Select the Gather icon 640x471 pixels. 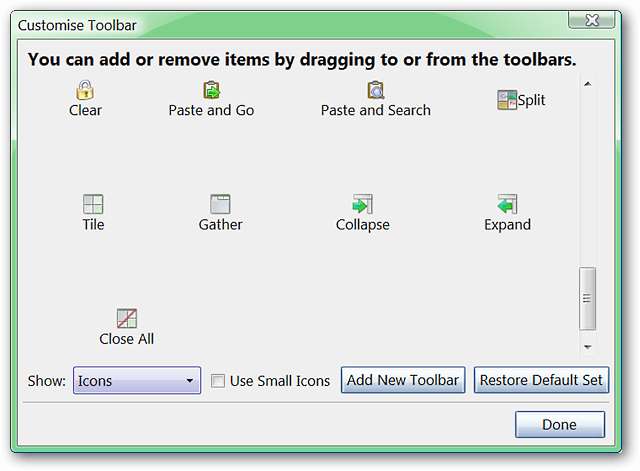pyautogui.click(x=220, y=204)
